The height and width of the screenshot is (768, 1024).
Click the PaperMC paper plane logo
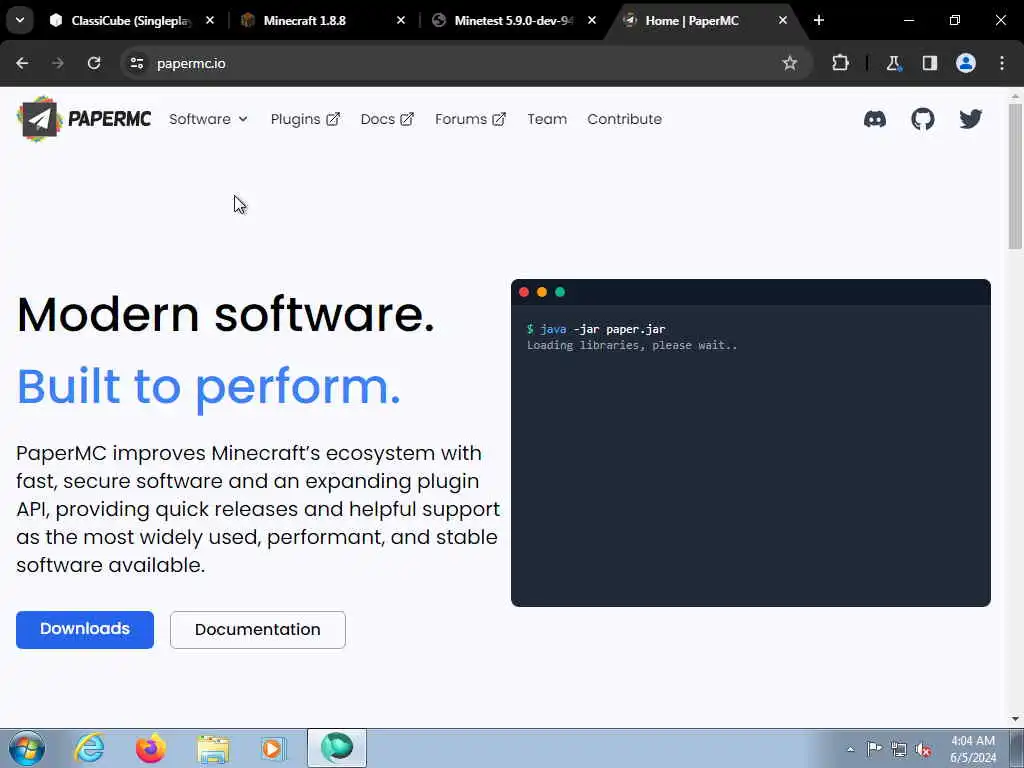click(39, 119)
